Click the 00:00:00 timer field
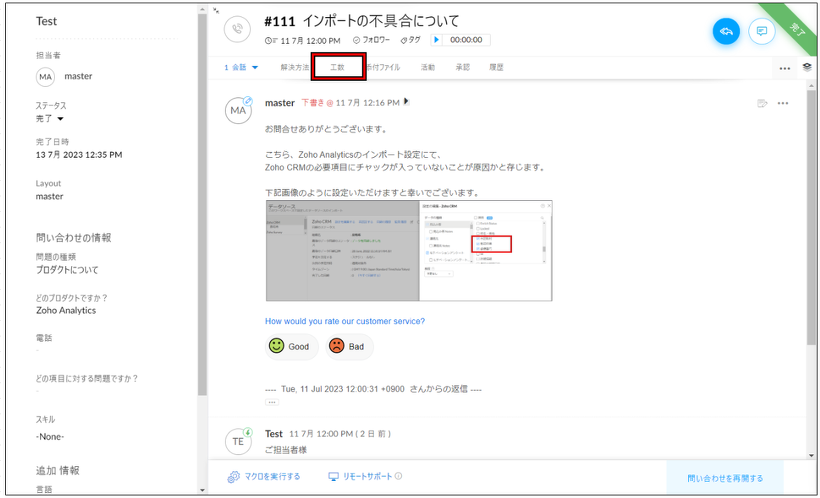 (466, 40)
